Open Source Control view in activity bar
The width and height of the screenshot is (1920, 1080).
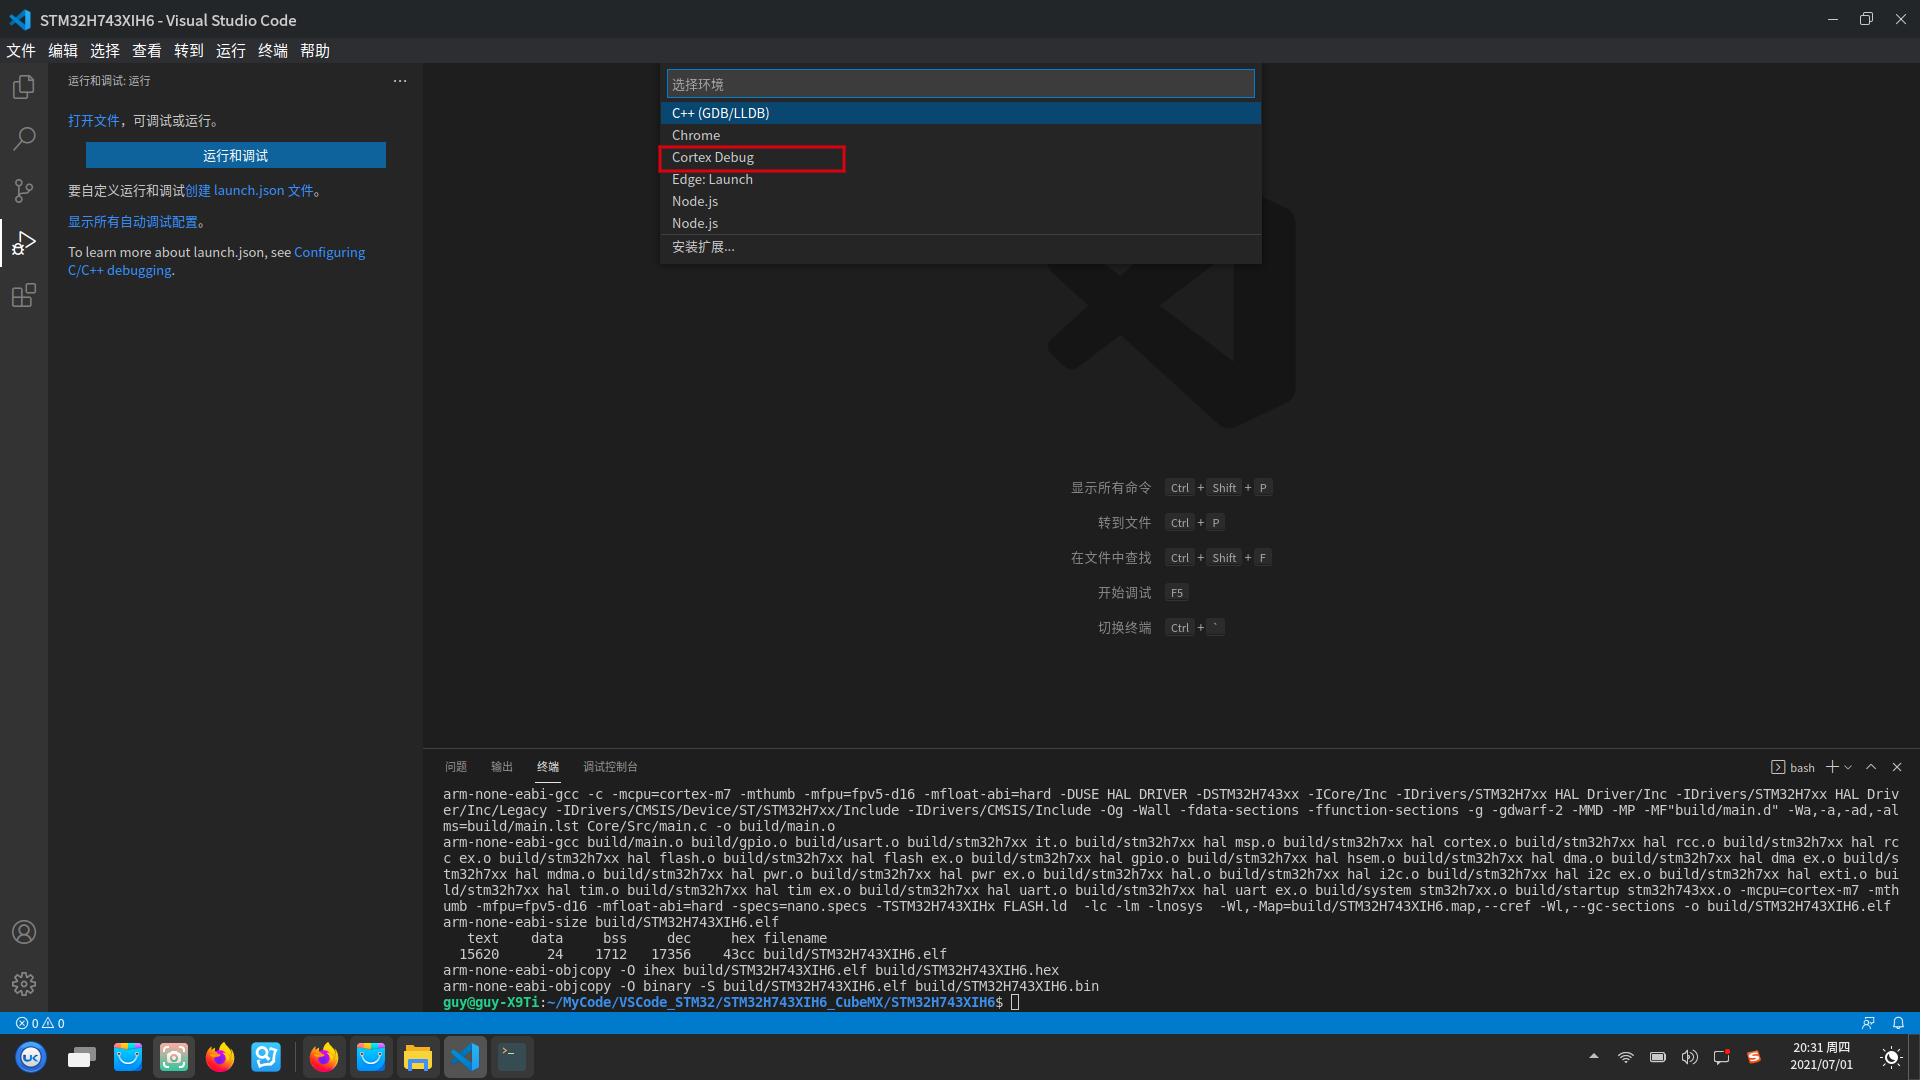[x=24, y=191]
